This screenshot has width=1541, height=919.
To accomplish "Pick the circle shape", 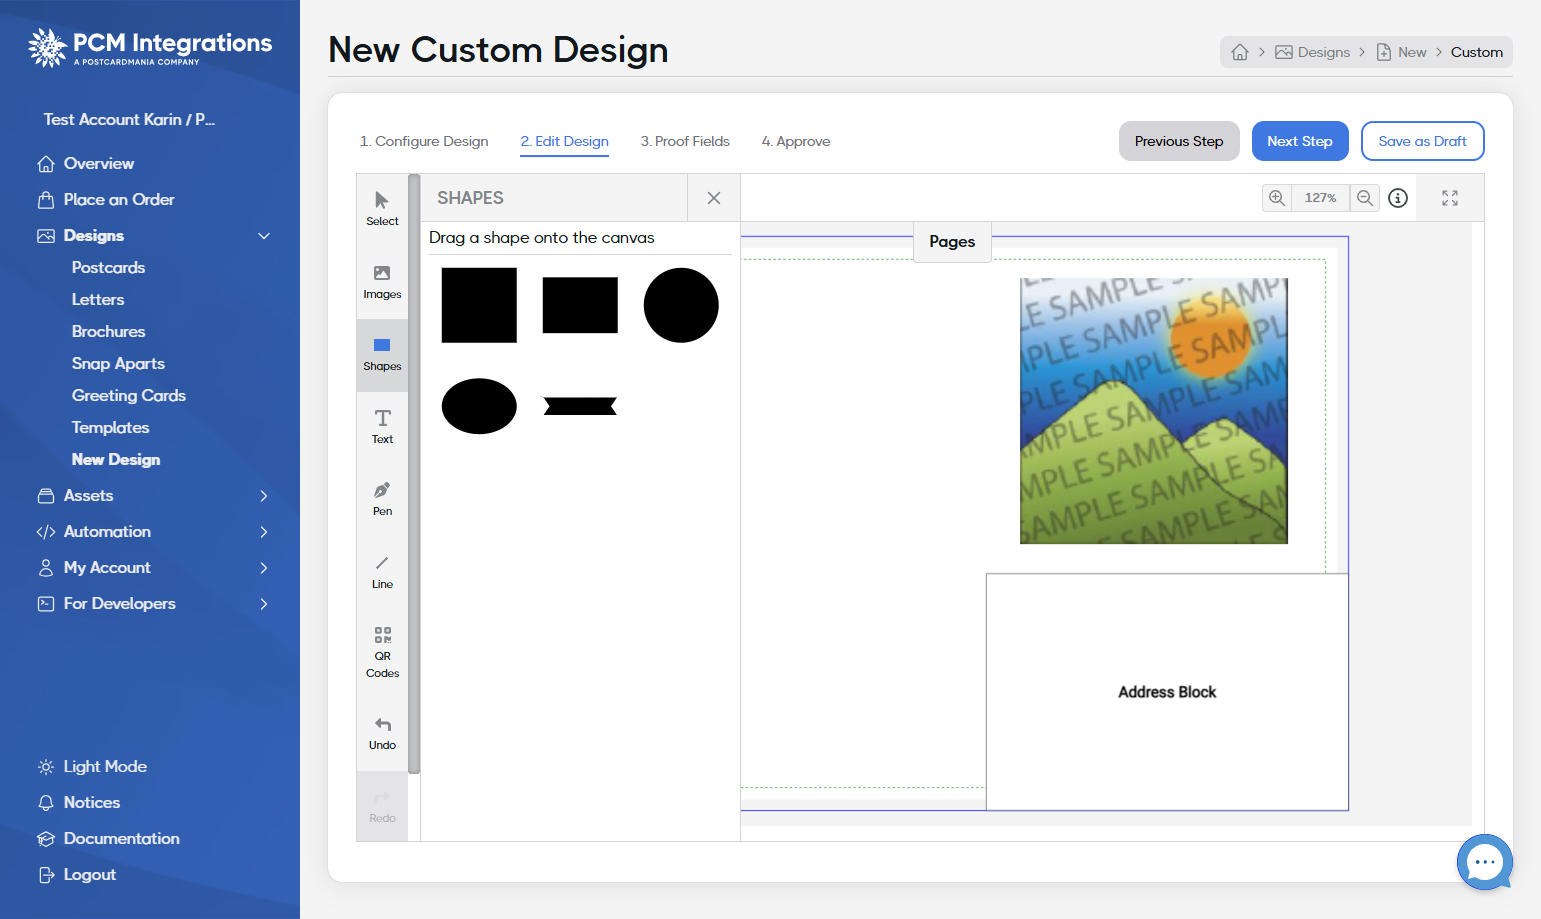I will point(681,305).
